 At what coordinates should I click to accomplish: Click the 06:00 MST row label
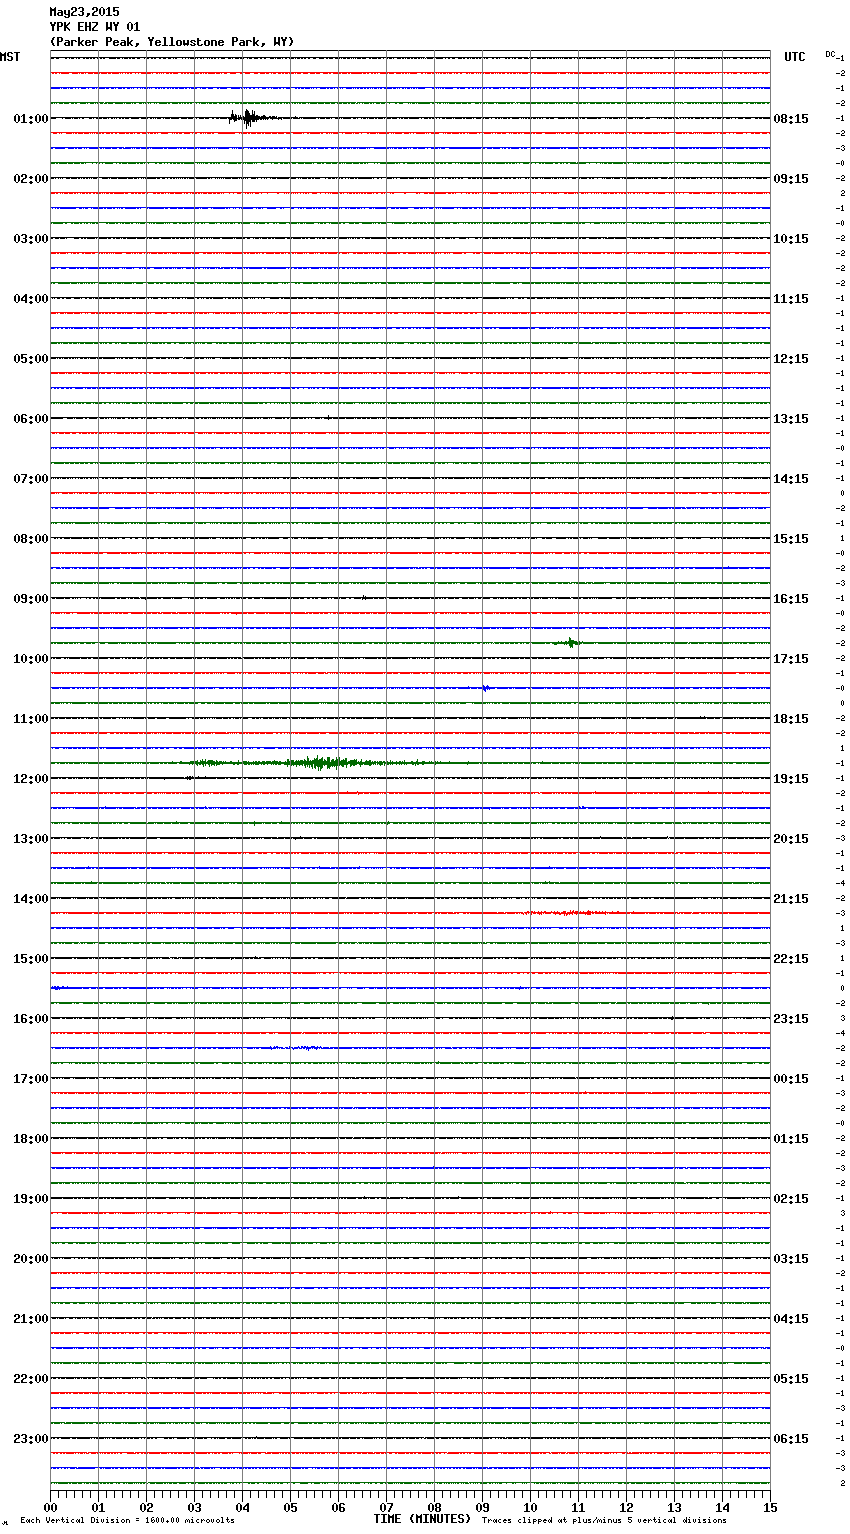click(31, 419)
